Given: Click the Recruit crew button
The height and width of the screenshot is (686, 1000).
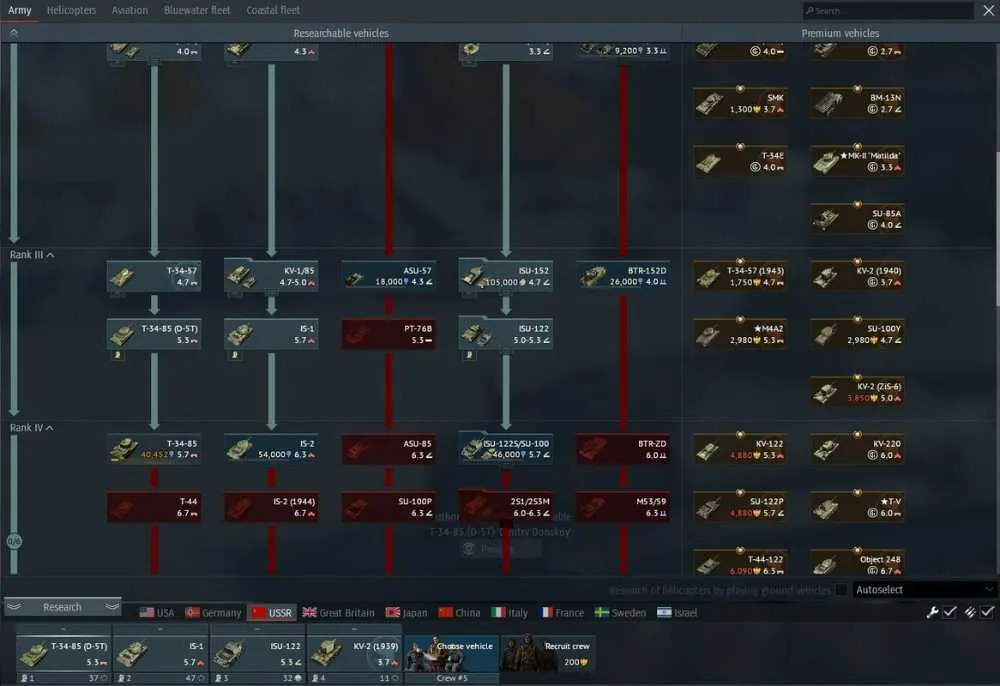Looking at the screenshot, I should (x=548, y=653).
